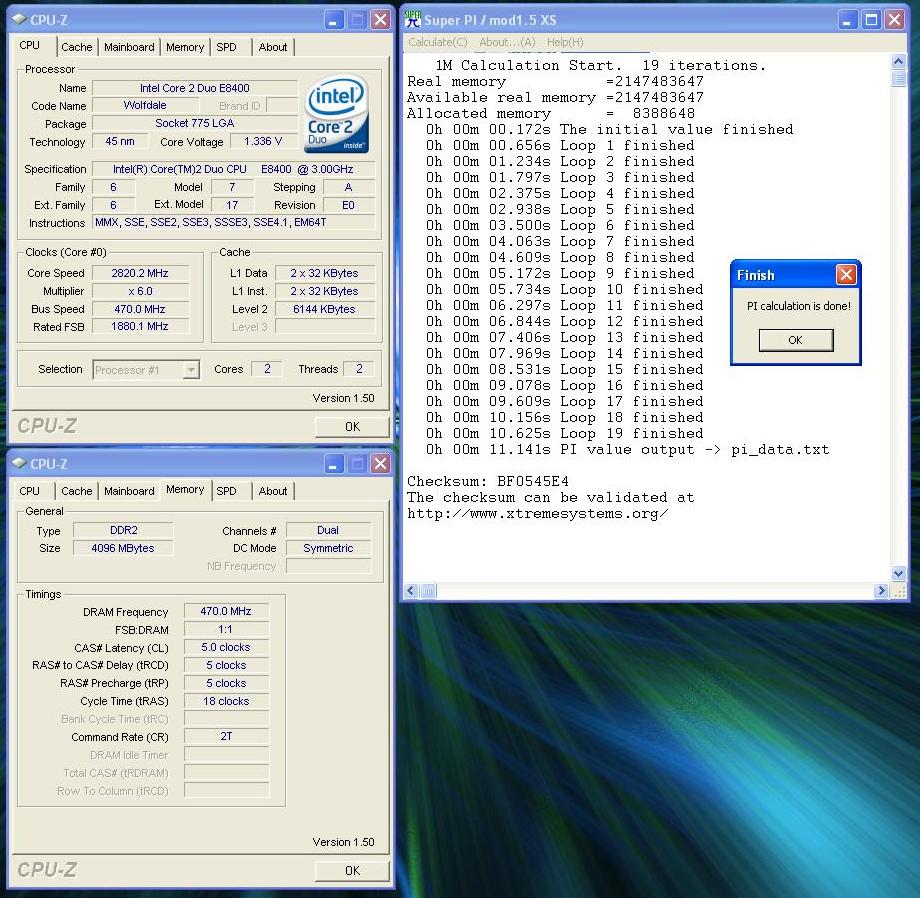Click the Rated FSB 1880.1 MHz value
This screenshot has height=898, width=920.
pyautogui.click(x=140, y=327)
